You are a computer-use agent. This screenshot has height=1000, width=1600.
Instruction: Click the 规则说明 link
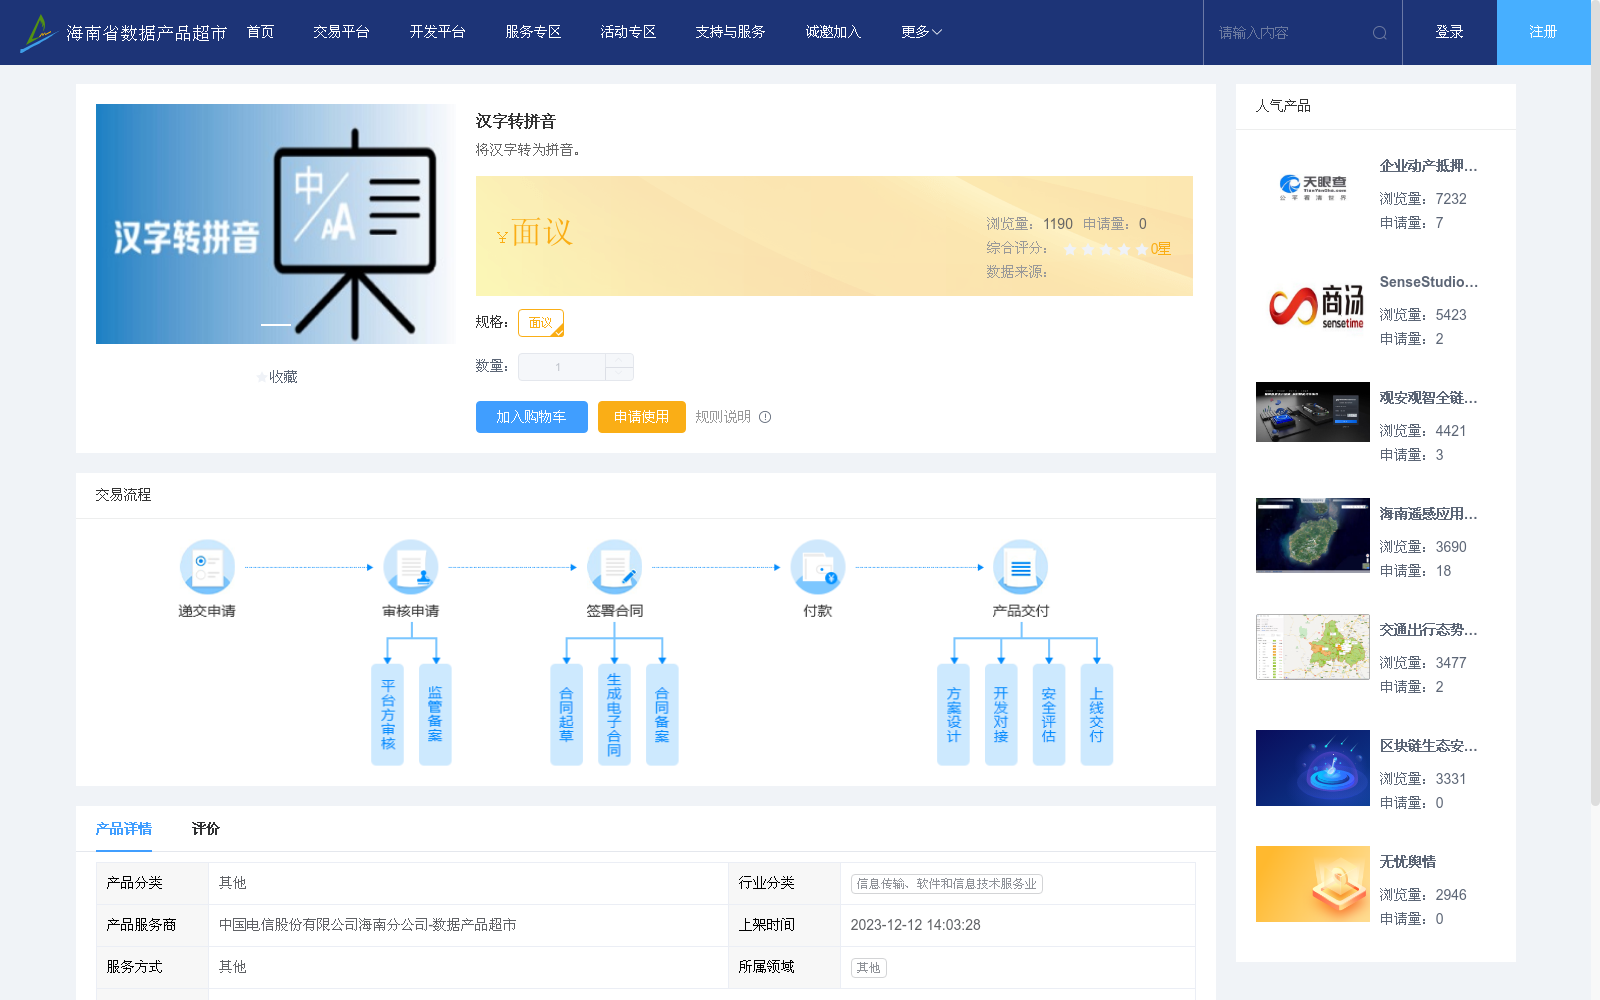pyautogui.click(x=723, y=417)
